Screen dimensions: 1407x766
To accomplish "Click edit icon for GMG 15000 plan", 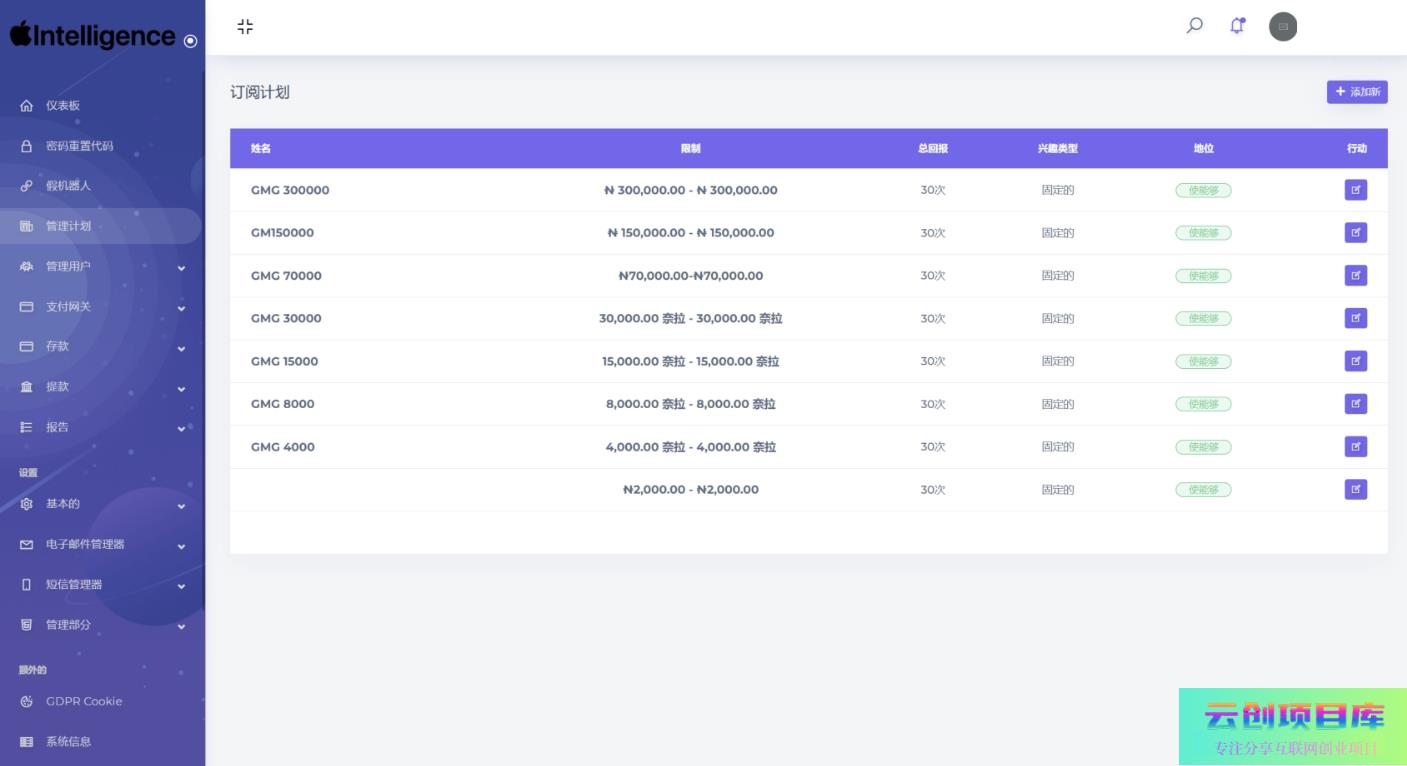I will click(x=1355, y=361).
